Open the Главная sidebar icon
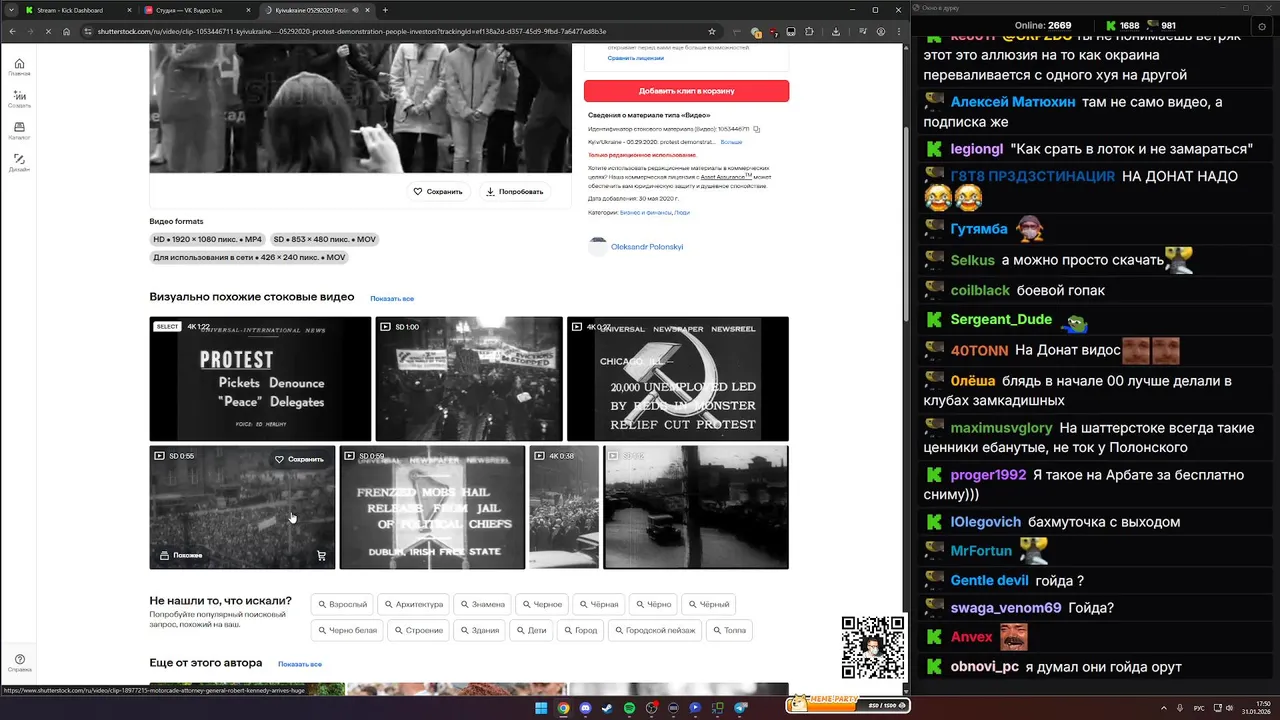This screenshot has height=720, width=1280. point(19,67)
